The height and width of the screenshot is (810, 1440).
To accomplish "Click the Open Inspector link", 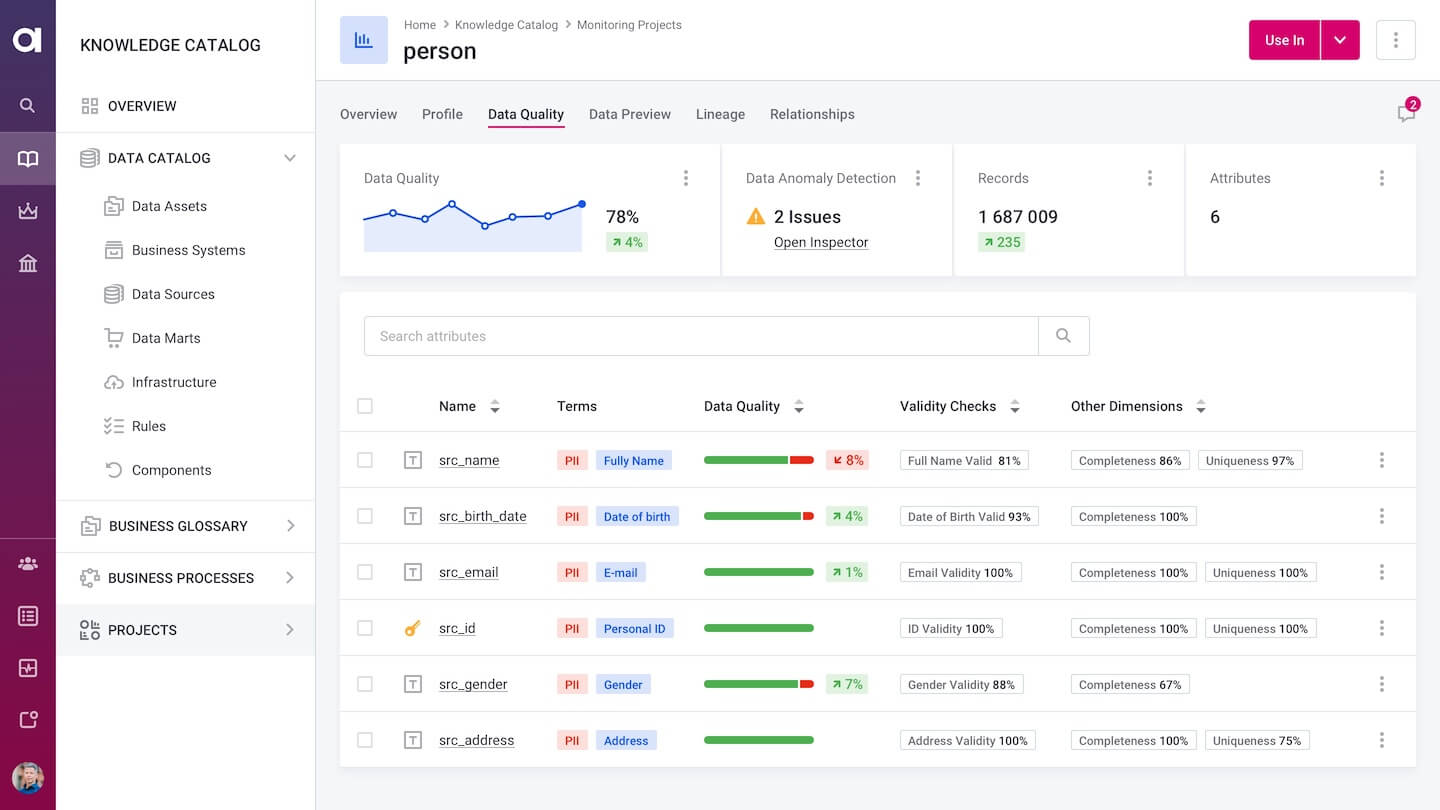I will (x=821, y=242).
